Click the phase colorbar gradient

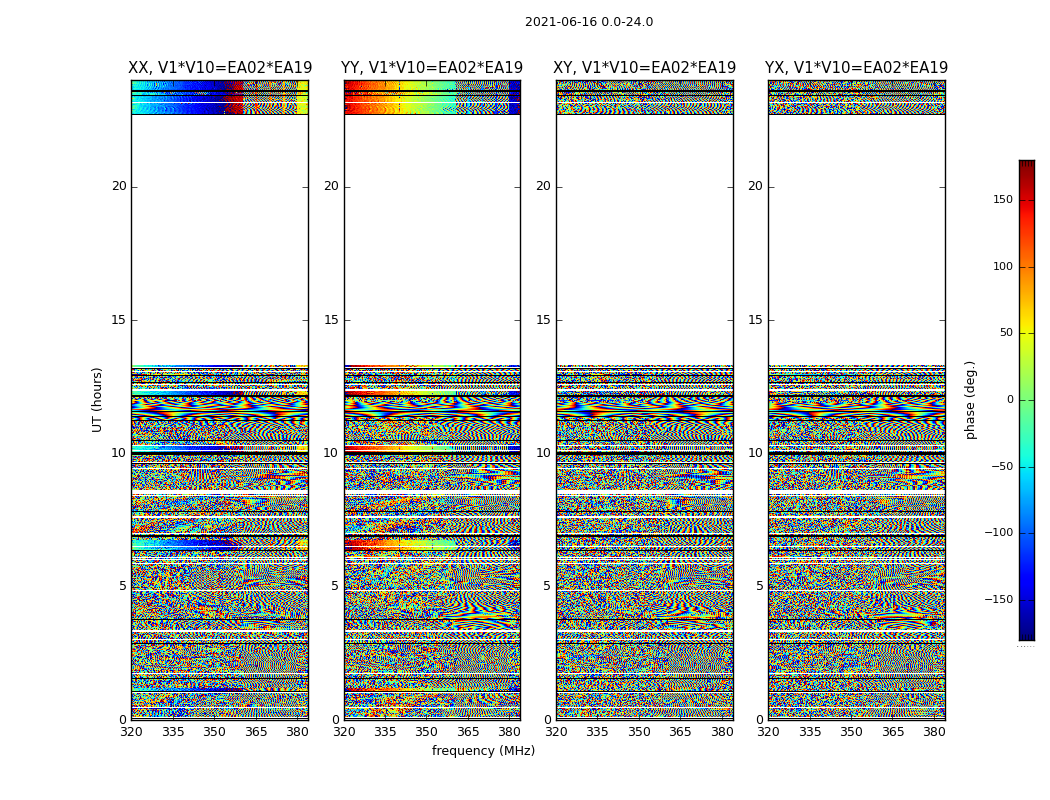(x=1026, y=400)
